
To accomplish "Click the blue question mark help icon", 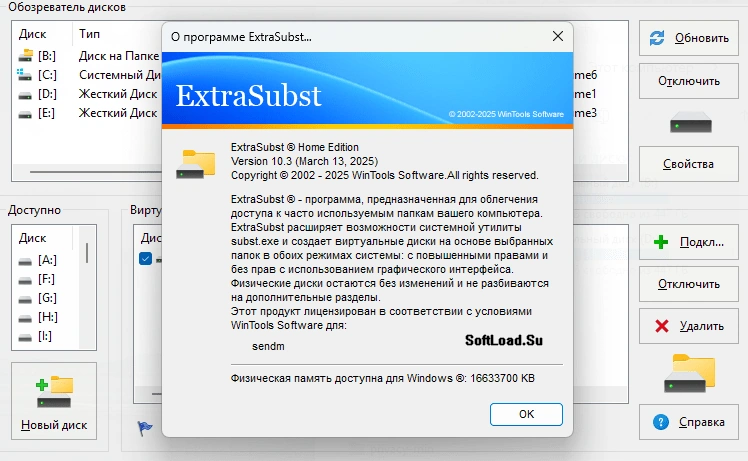I will 661,422.
